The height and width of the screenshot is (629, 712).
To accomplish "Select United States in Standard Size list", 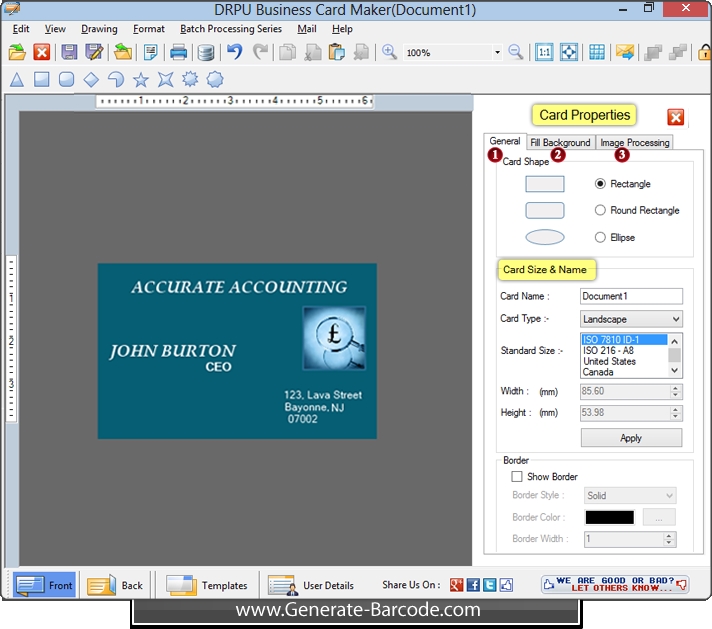I will 624,362.
